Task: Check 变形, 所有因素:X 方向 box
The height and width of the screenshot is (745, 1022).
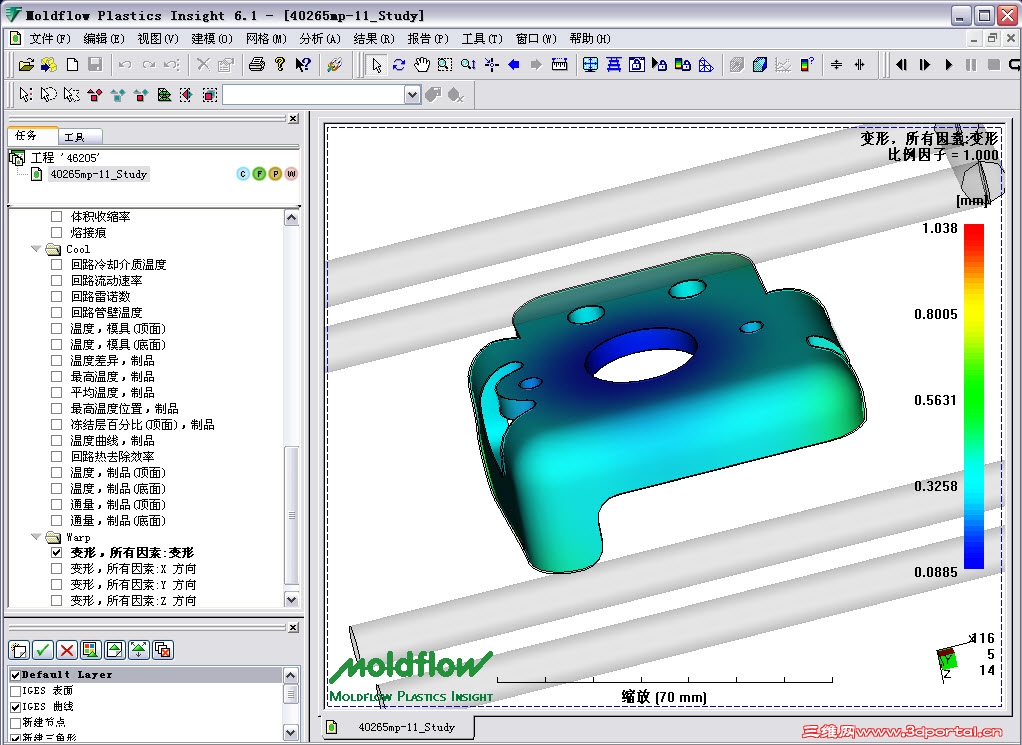Action: click(57, 568)
